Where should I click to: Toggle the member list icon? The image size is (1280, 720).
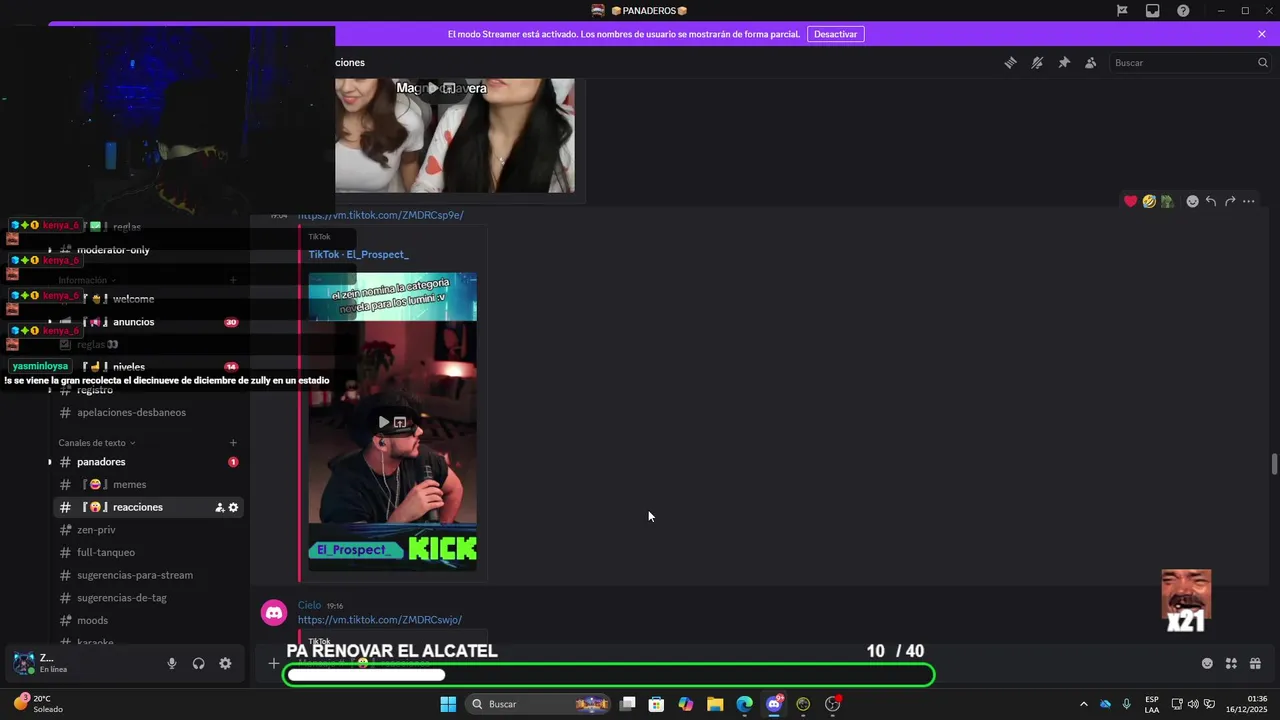point(1091,62)
